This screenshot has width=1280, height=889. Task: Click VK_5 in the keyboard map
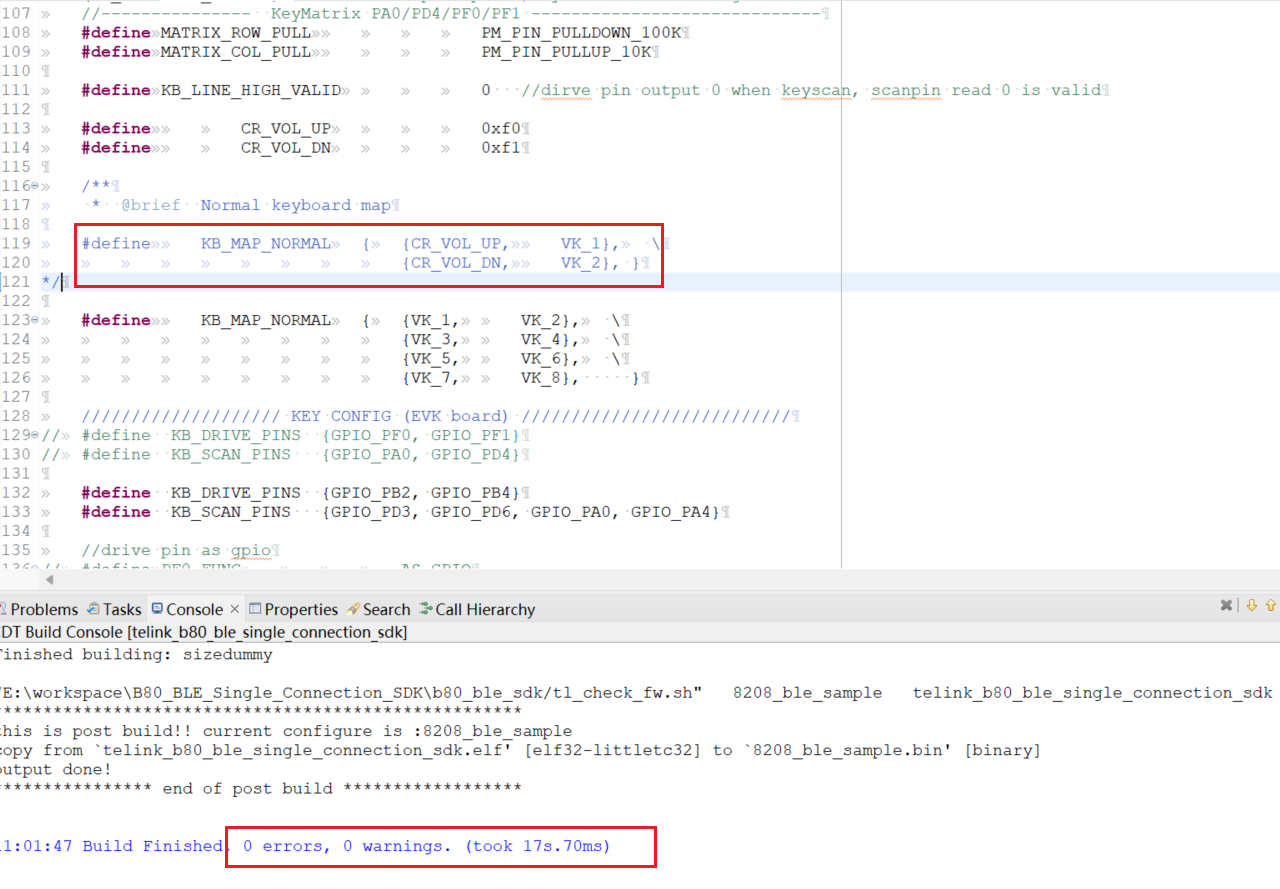[431, 358]
